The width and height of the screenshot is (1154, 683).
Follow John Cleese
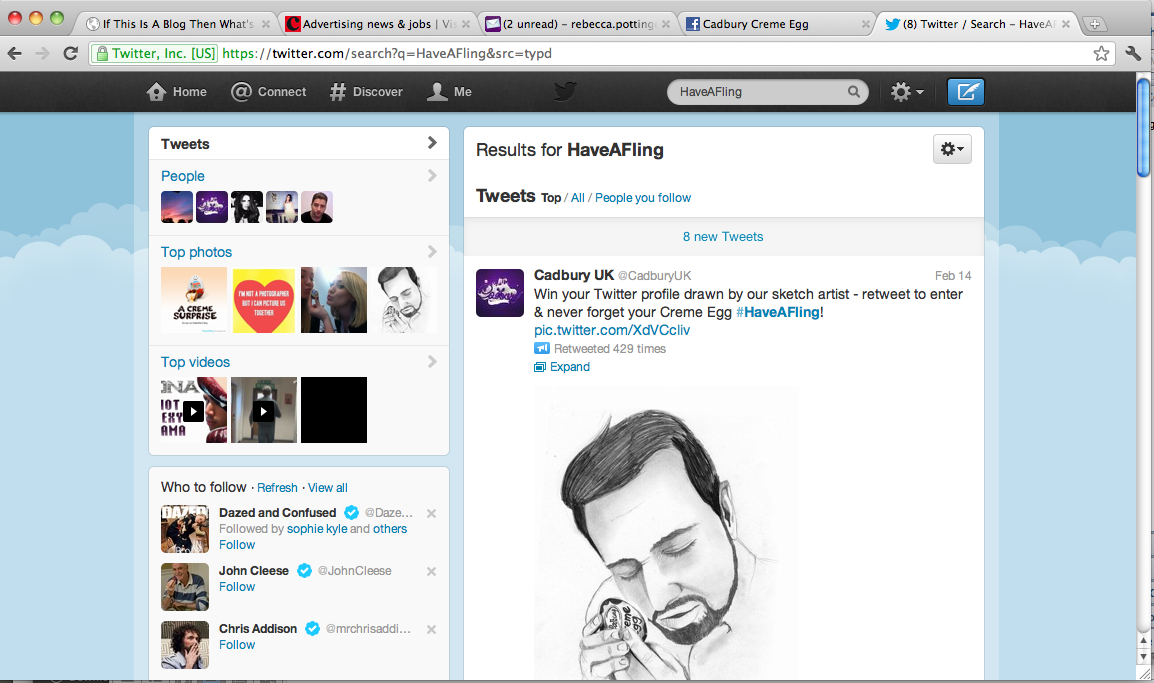pos(237,587)
